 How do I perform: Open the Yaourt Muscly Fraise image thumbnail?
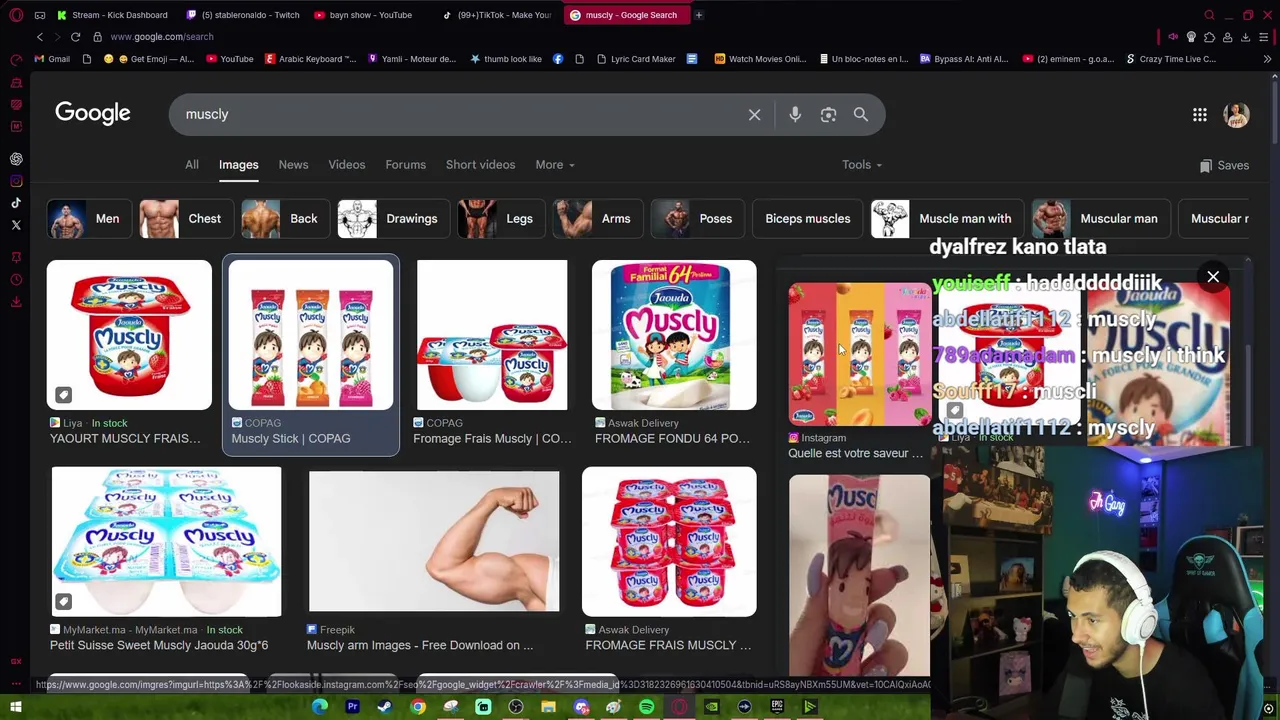pyautogui.click(x=129, y=335)
